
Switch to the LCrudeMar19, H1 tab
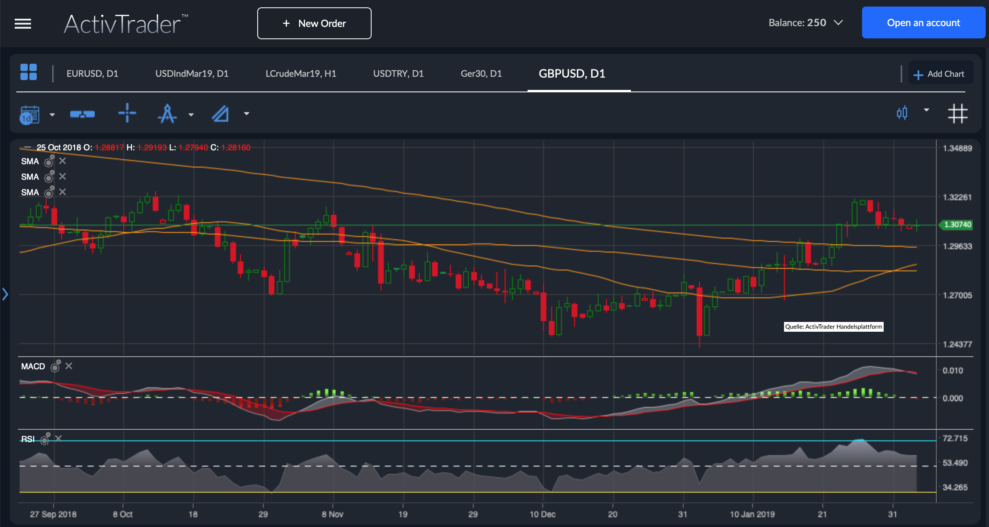[301, 73]
